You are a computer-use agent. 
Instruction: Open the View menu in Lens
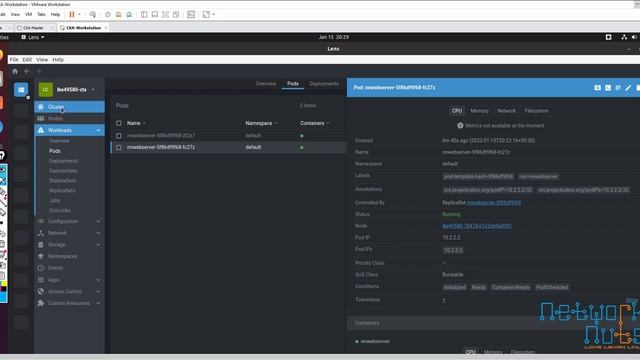click(x=42, y=60)
